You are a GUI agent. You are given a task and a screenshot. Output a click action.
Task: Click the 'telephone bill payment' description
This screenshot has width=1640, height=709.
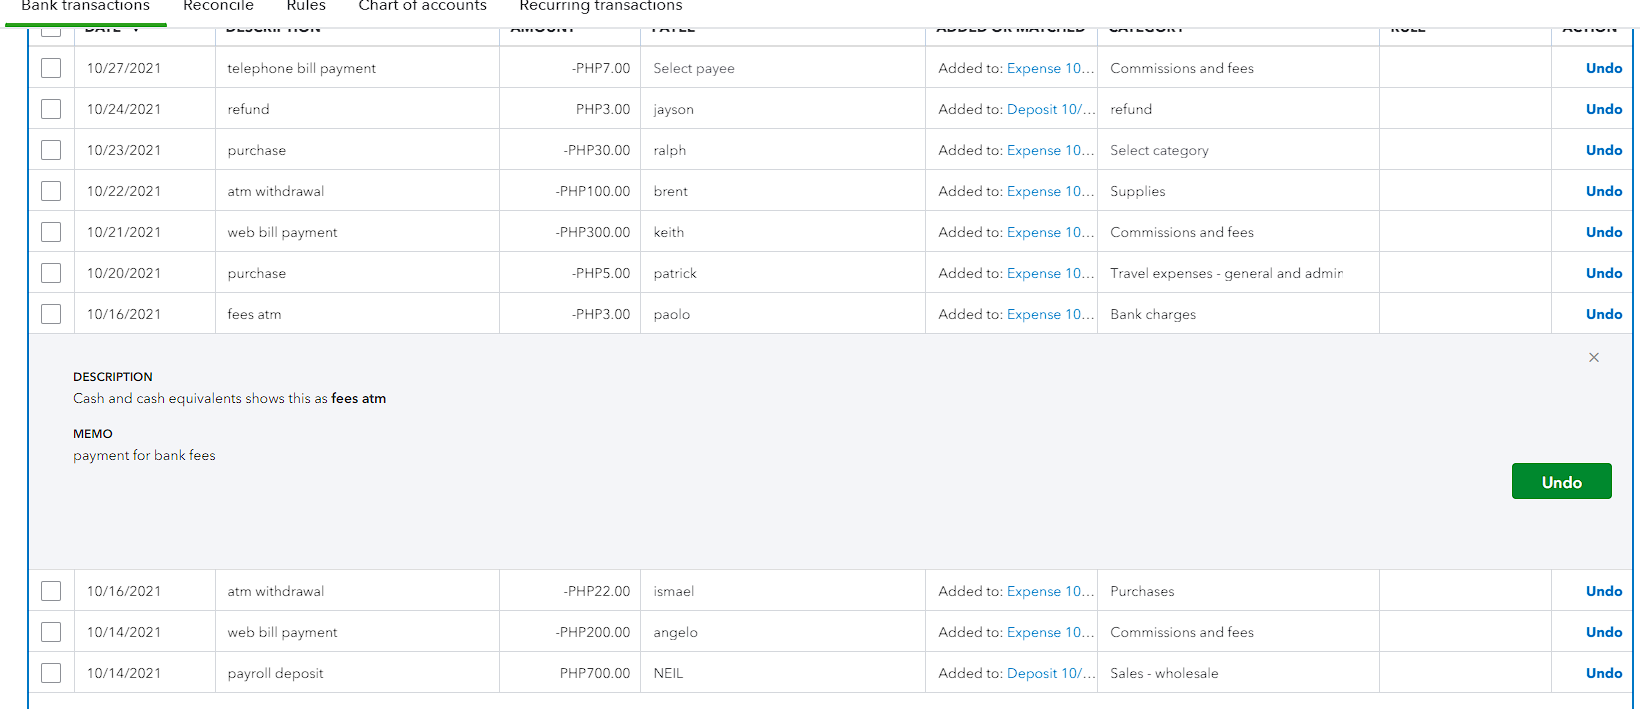click(301, 68)
